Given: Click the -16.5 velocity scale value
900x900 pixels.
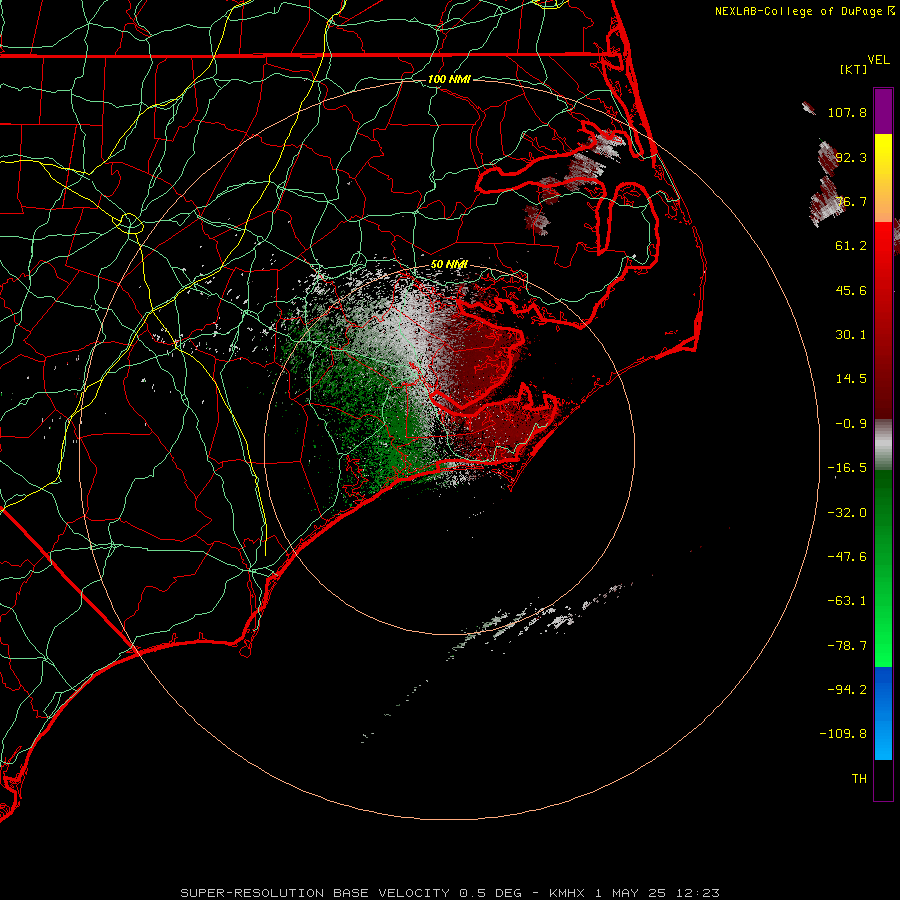Looking at the screenshot, I should pyautogui.click(x=847, y=468).
